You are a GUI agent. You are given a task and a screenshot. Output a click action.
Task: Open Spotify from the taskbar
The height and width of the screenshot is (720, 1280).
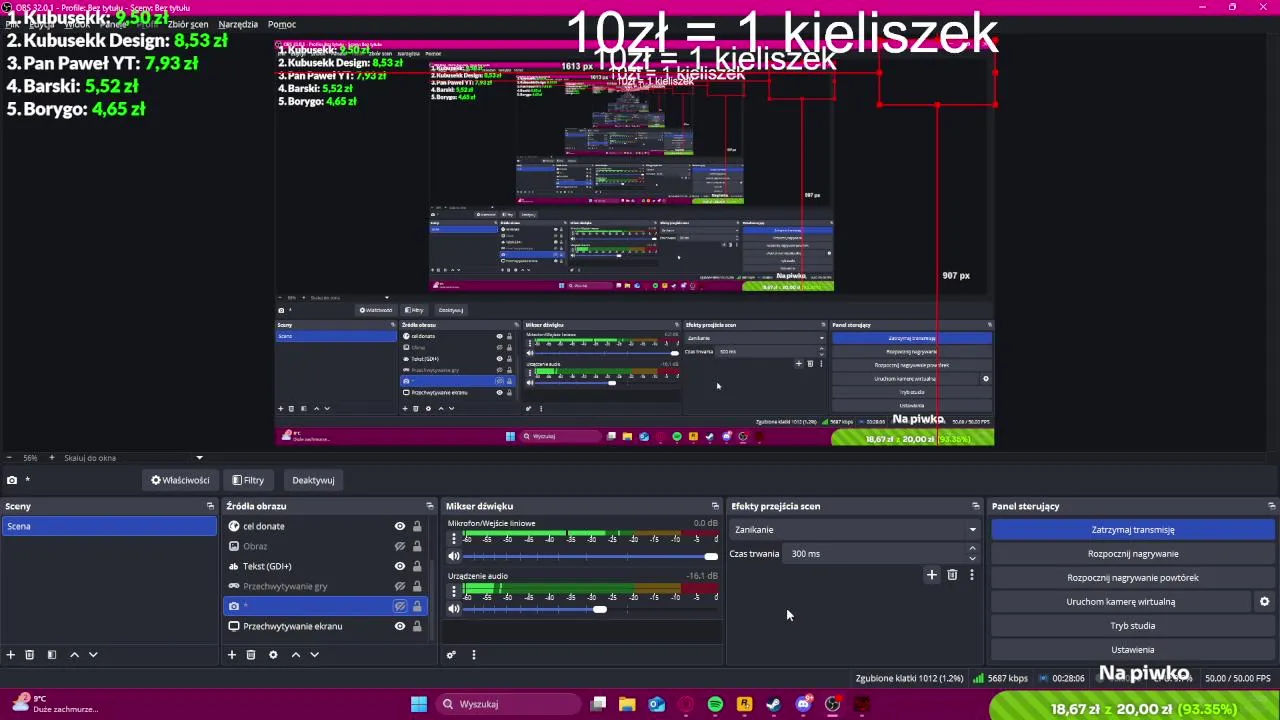pyautogui.click(x=715, y=704)
